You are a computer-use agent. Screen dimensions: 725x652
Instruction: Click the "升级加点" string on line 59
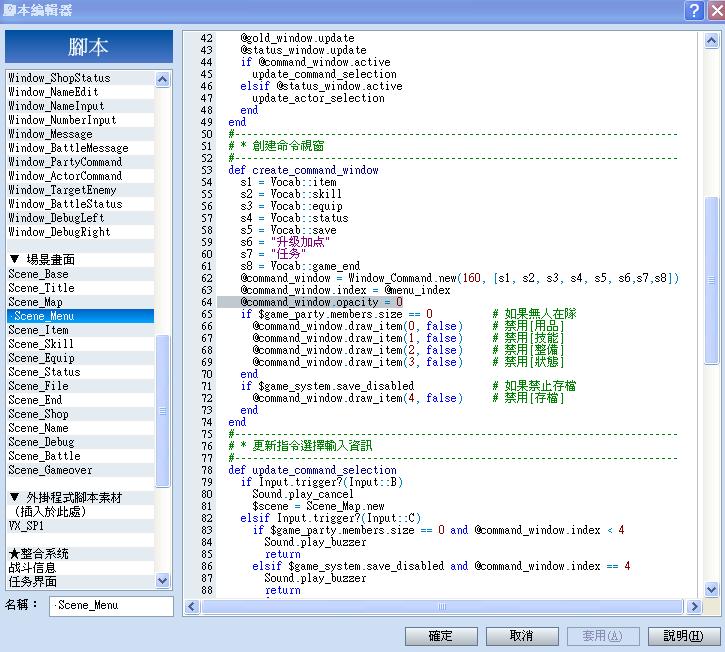click(x=300, y=242)
